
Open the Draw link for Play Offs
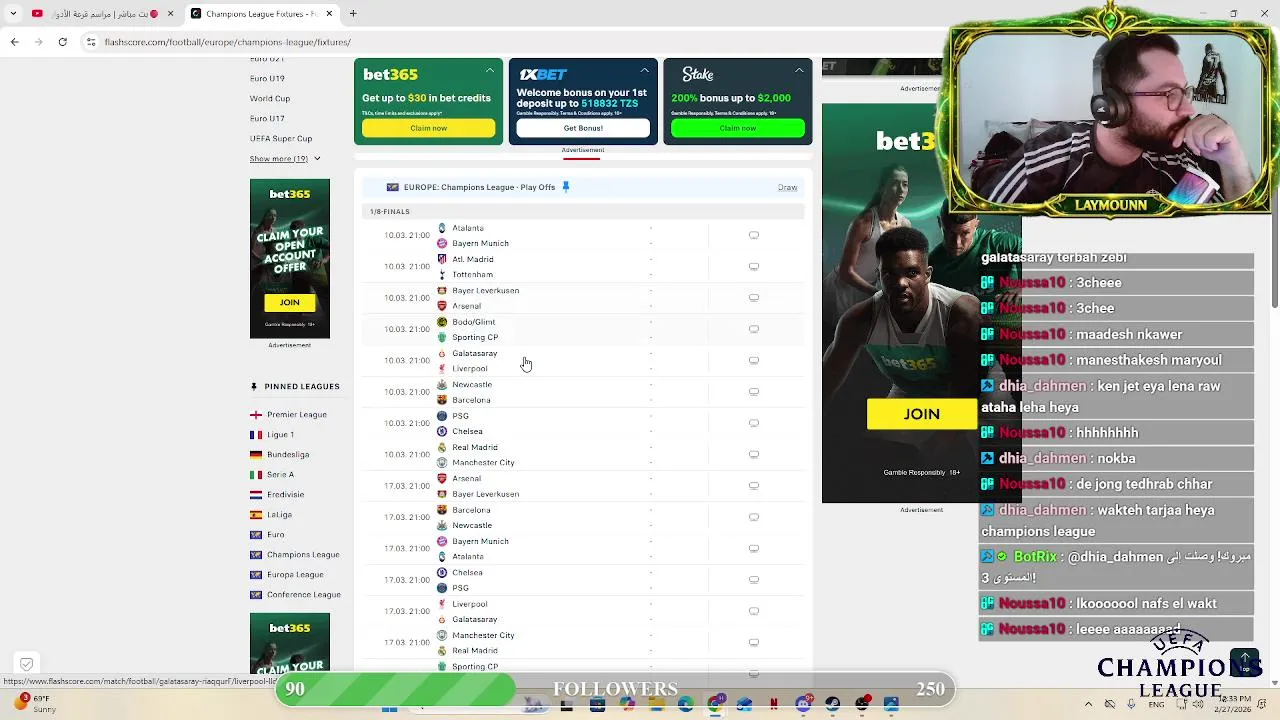click(x=787, y=187)
